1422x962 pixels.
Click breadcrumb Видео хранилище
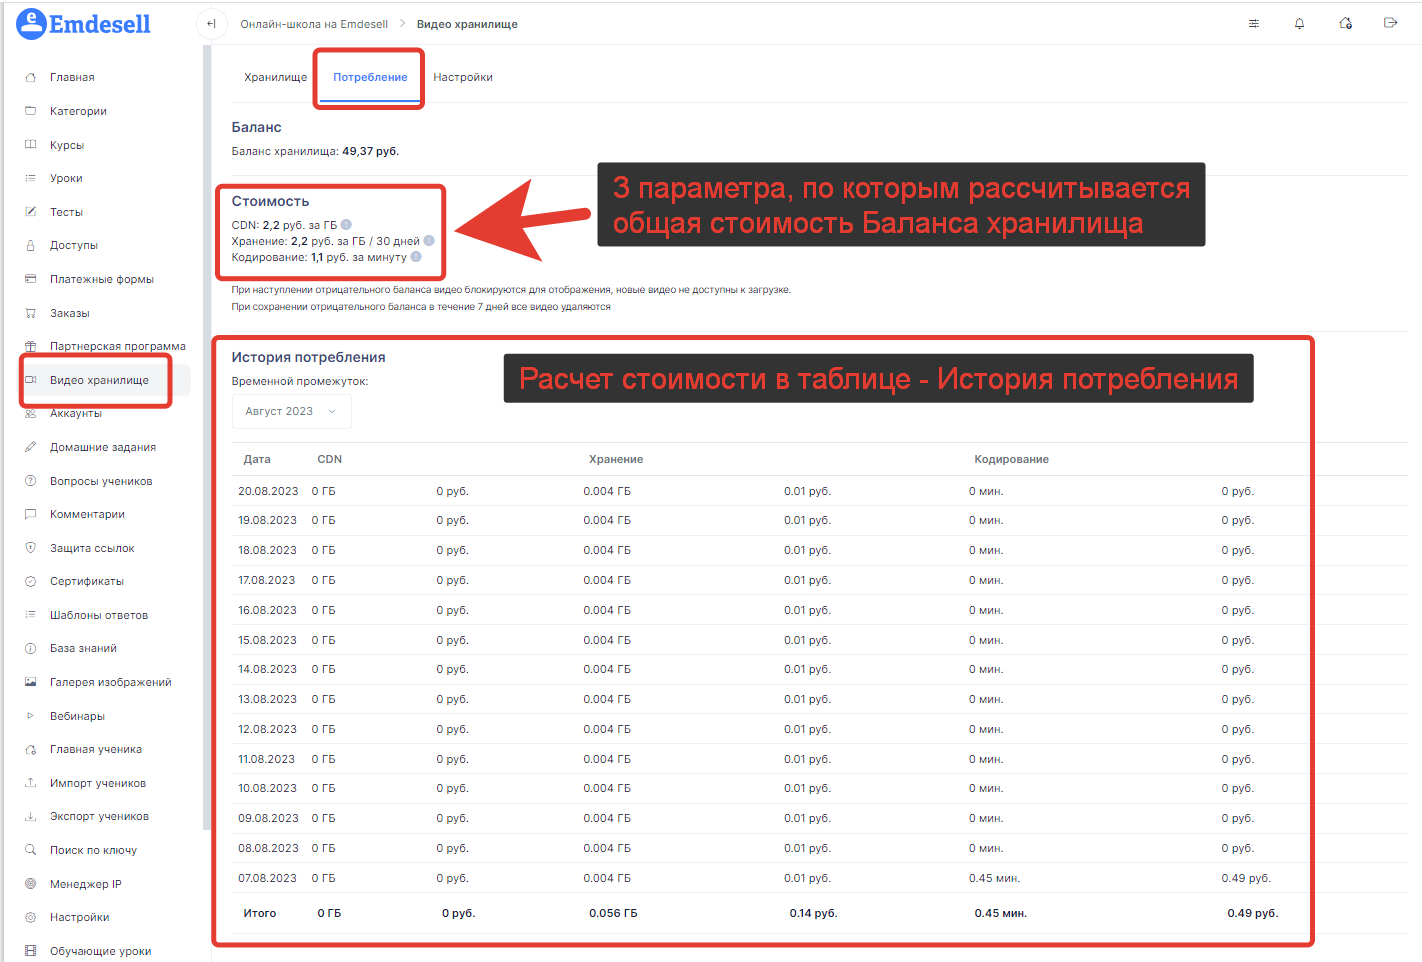click(x=467, y=24)
